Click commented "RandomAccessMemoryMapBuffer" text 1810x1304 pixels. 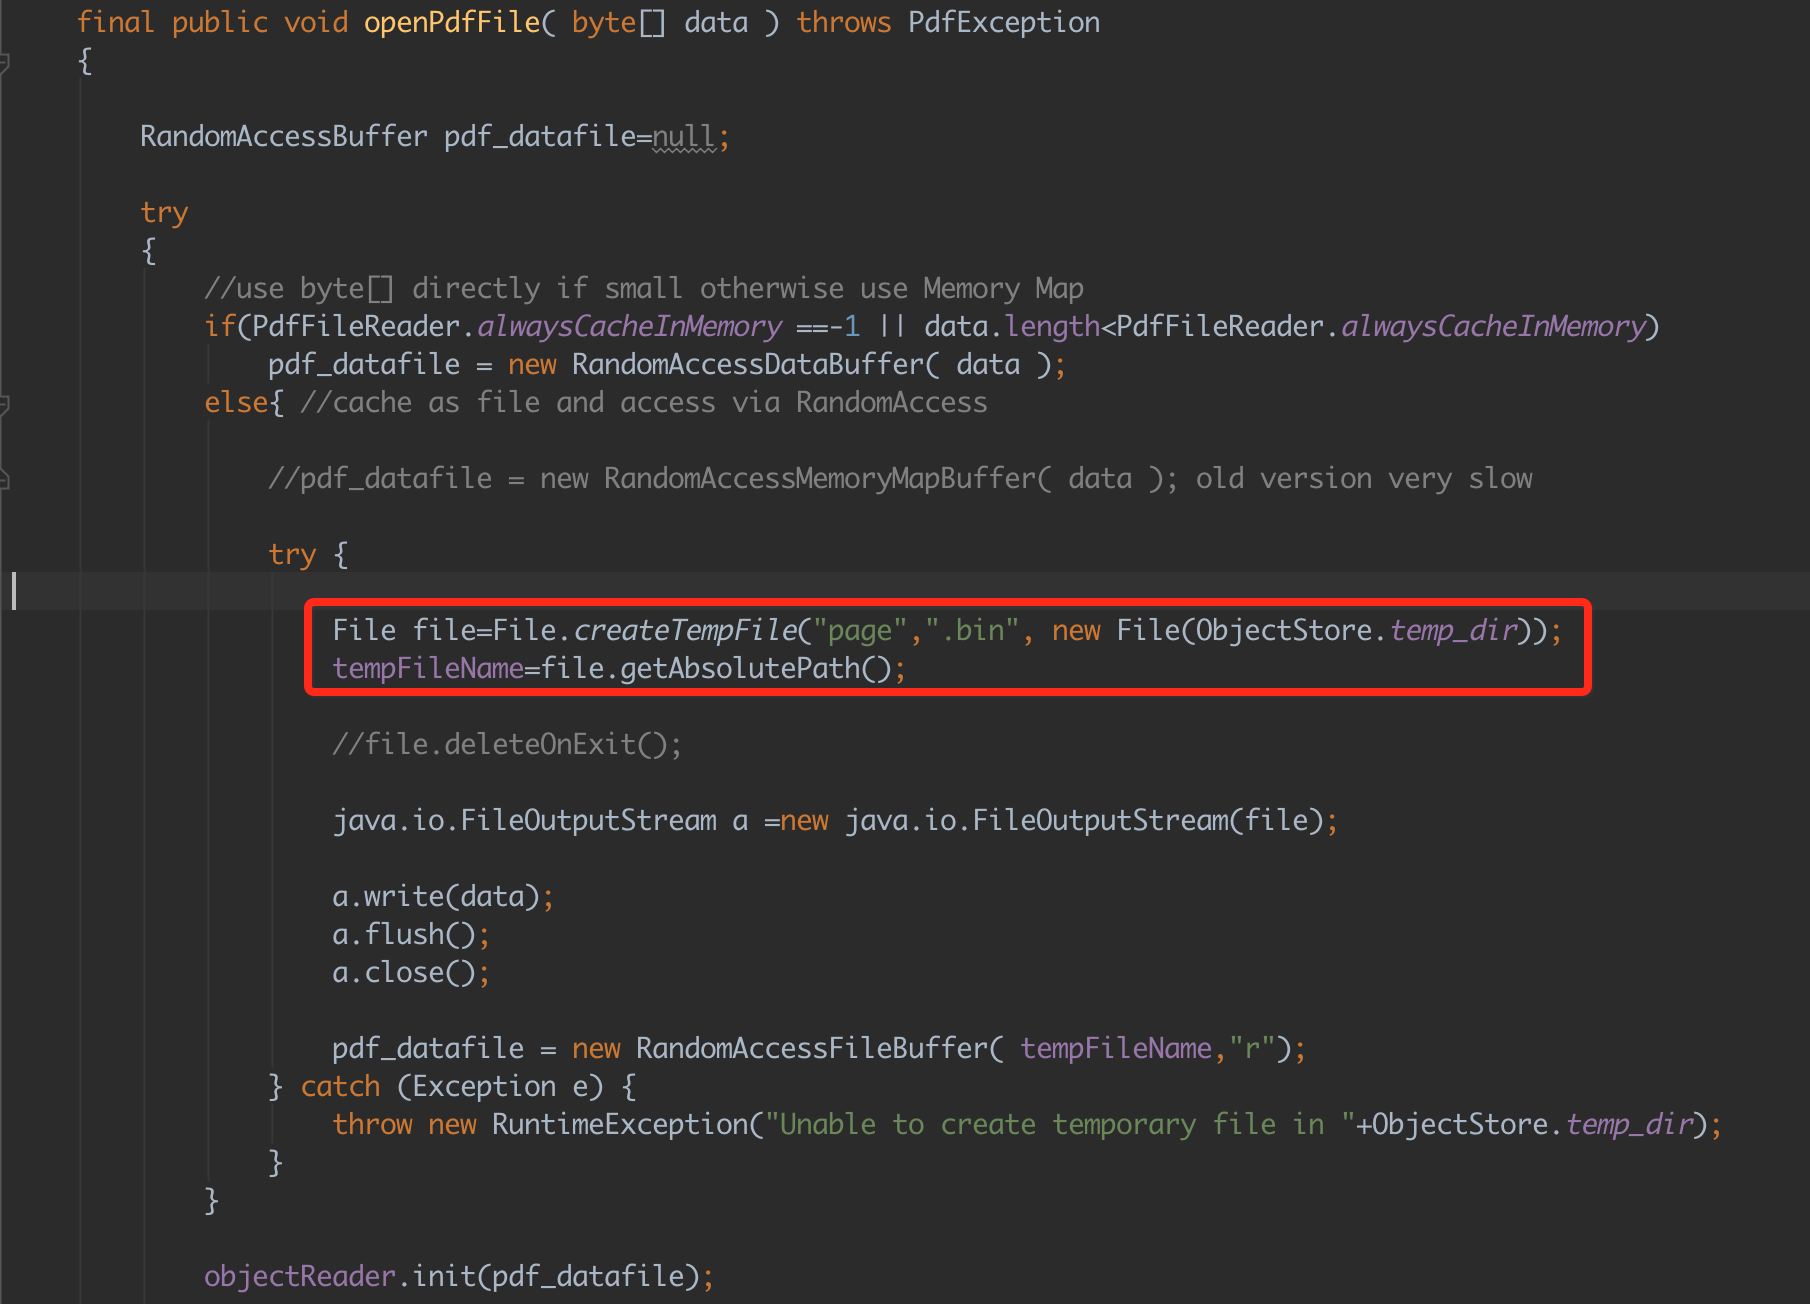820,478
